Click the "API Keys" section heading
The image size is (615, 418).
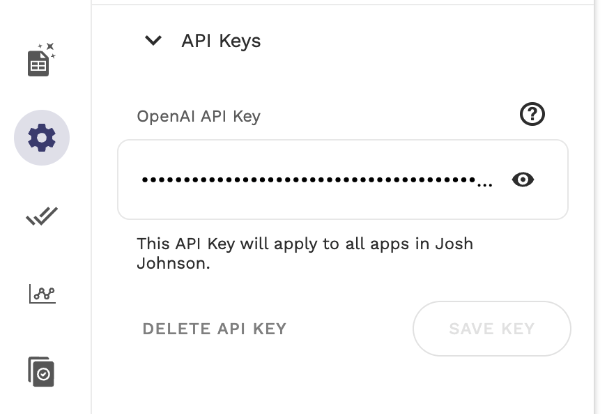click(221, 41)
